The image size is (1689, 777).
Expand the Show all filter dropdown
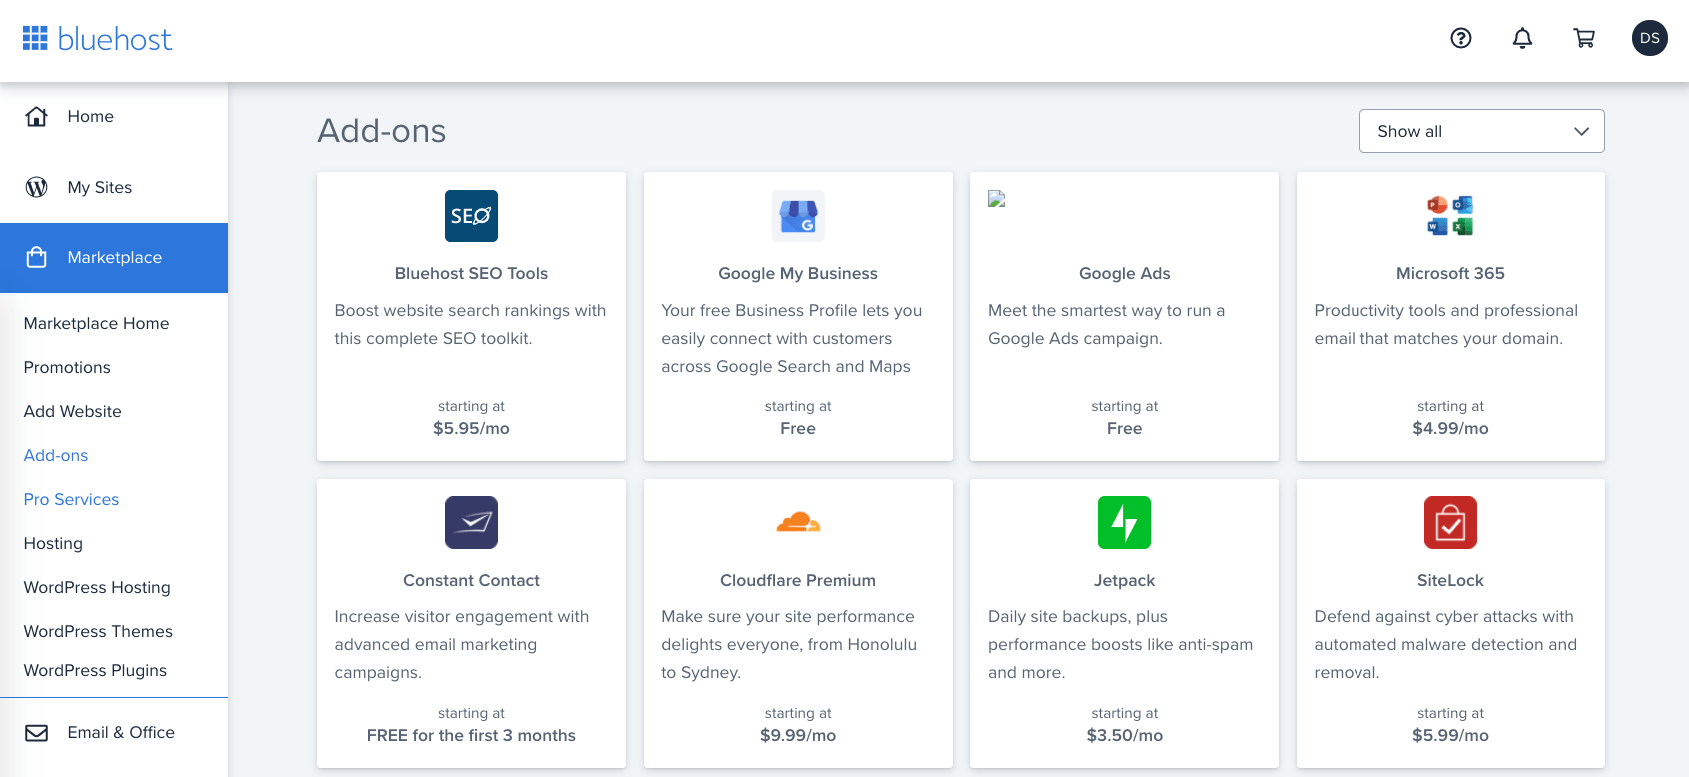[1481, 131]
